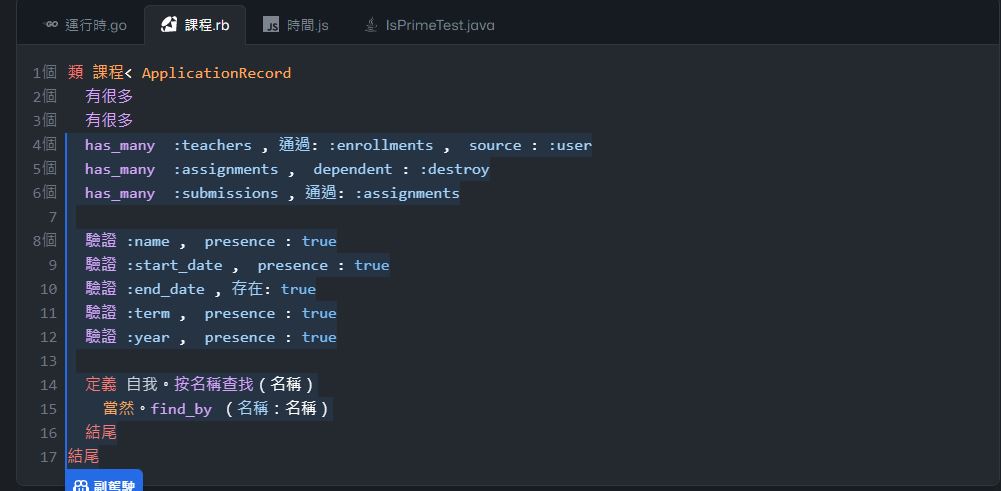1001x491 pixels.
Task: Click :start_date in the validation line
Action: [174, 266]
